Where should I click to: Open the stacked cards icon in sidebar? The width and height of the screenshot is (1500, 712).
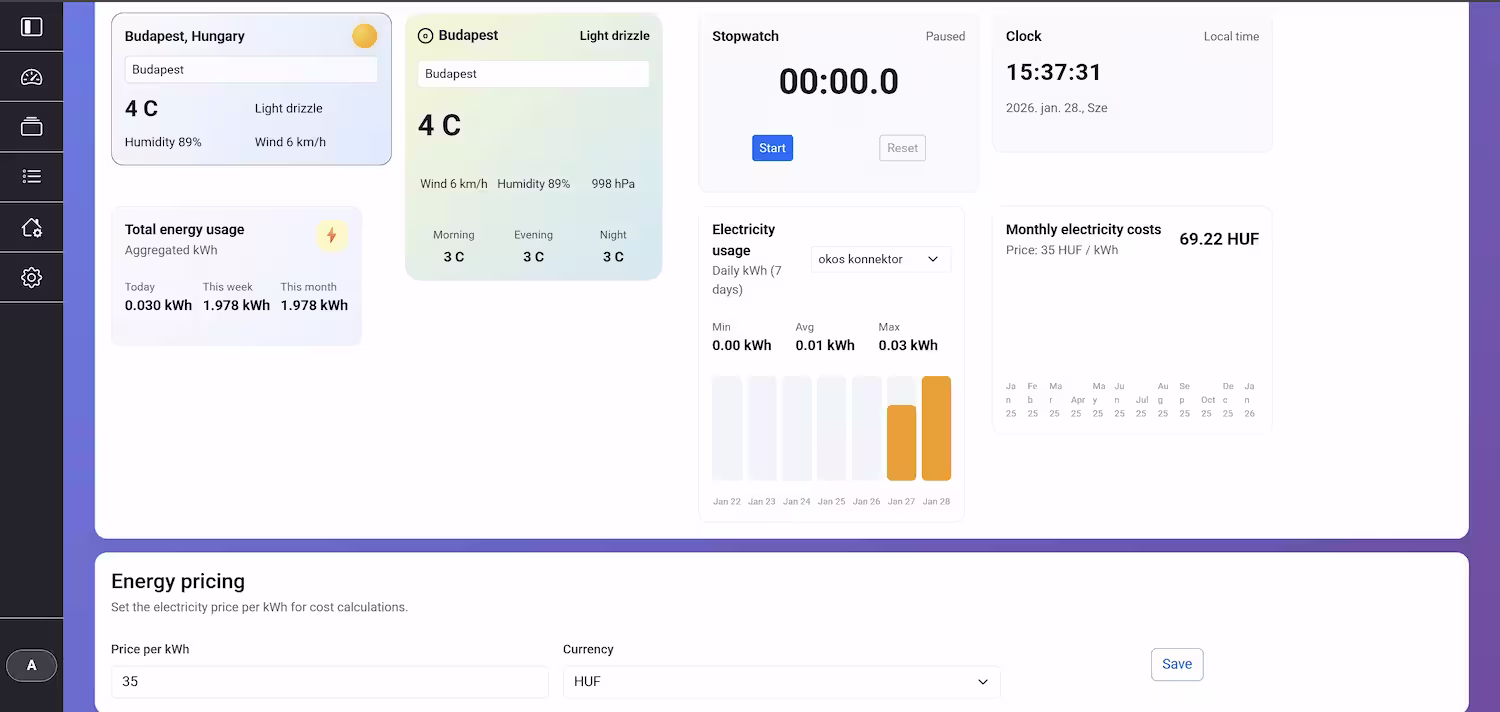32,127
